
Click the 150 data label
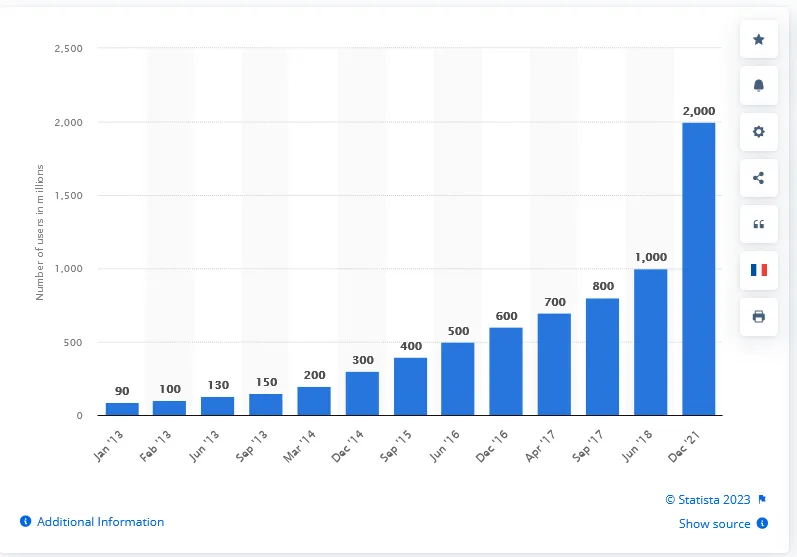(266, 382)
